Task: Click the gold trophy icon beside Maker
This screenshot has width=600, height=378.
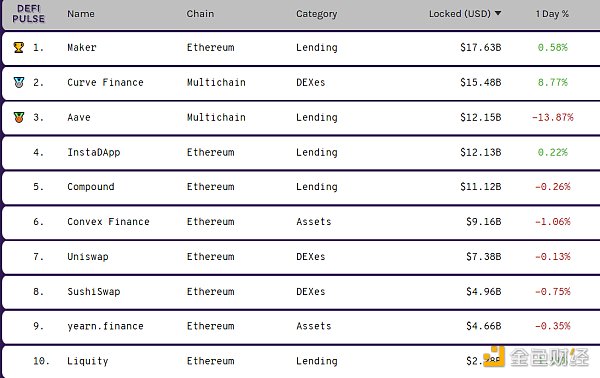Action: (19, 47)
